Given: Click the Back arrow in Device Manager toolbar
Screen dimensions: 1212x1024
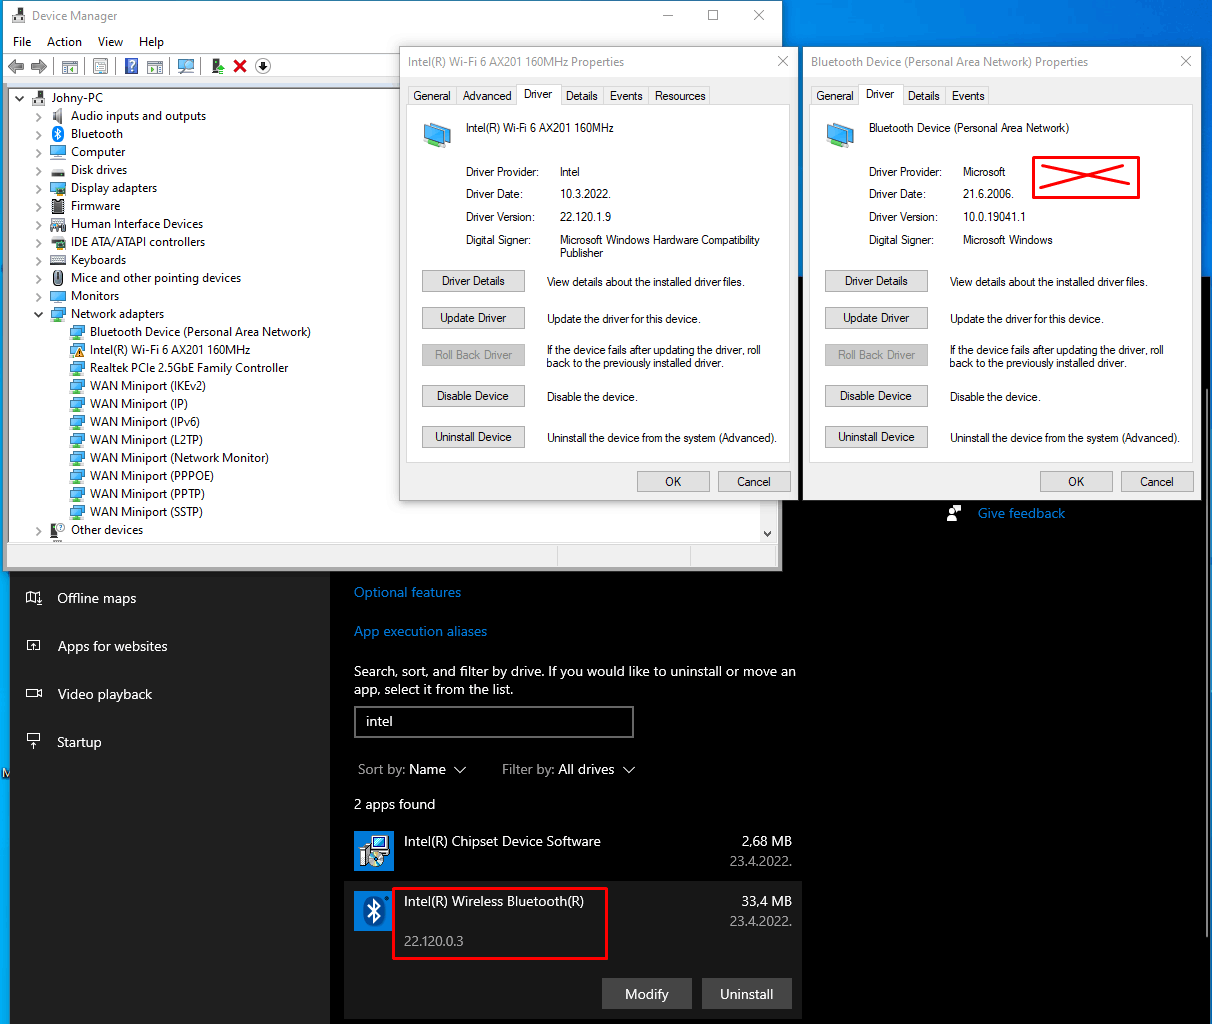Looking at the screenshot, I should click(16, 66).
